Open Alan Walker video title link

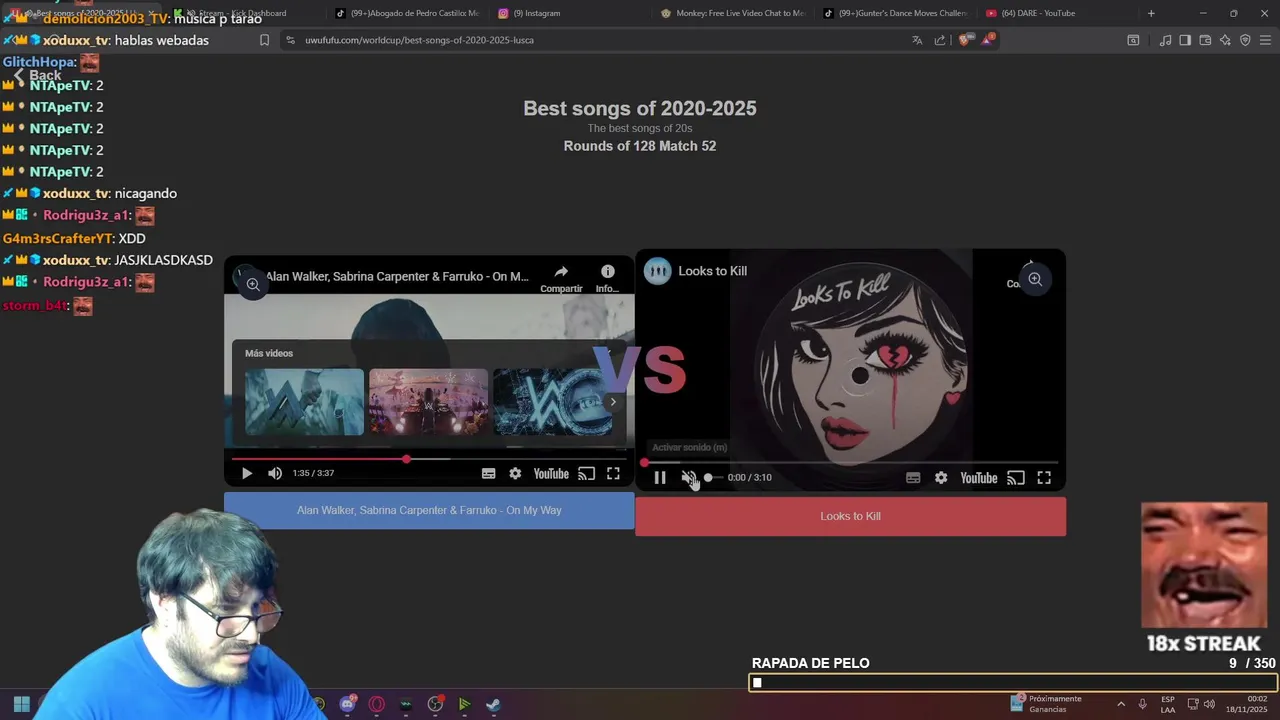click(x=397, y=276)
